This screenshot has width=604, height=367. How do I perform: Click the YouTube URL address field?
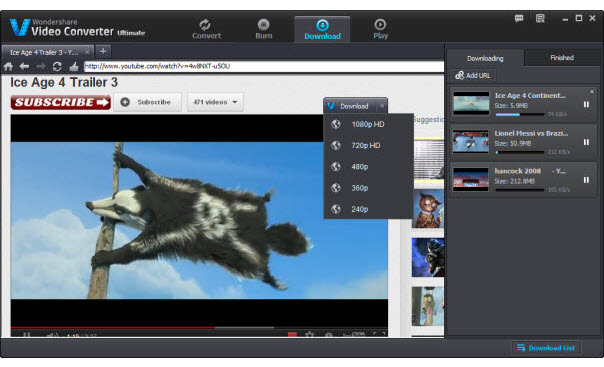[263, 66]
